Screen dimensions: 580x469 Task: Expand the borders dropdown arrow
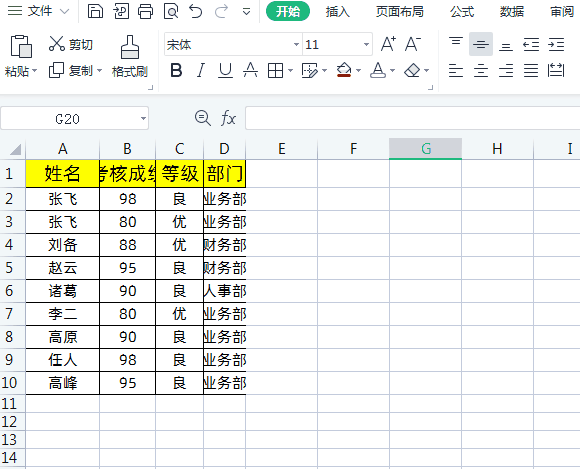pyautogui.click(x=290, y=70)
